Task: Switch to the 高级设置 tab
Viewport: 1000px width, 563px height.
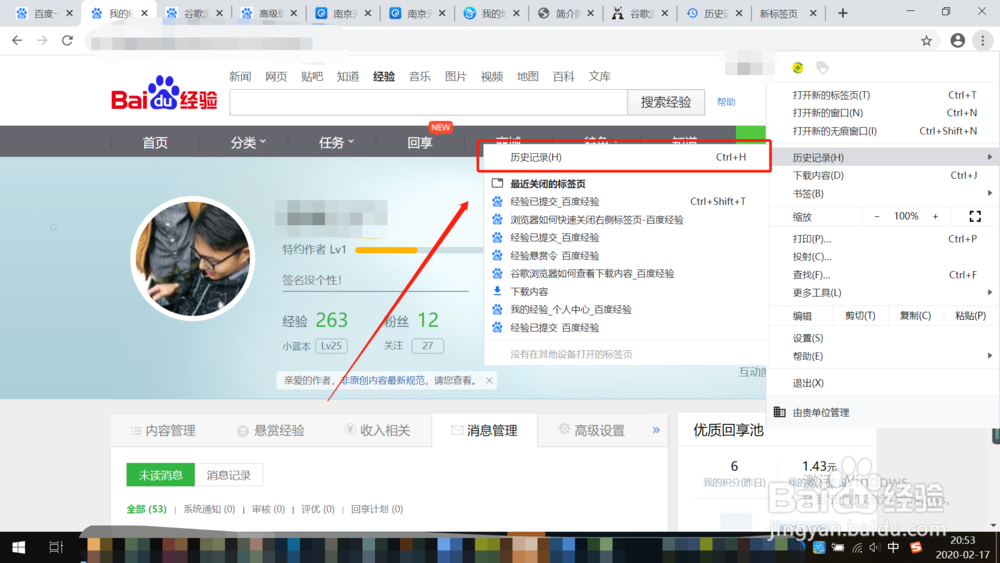Action: (x=591, y=430)
